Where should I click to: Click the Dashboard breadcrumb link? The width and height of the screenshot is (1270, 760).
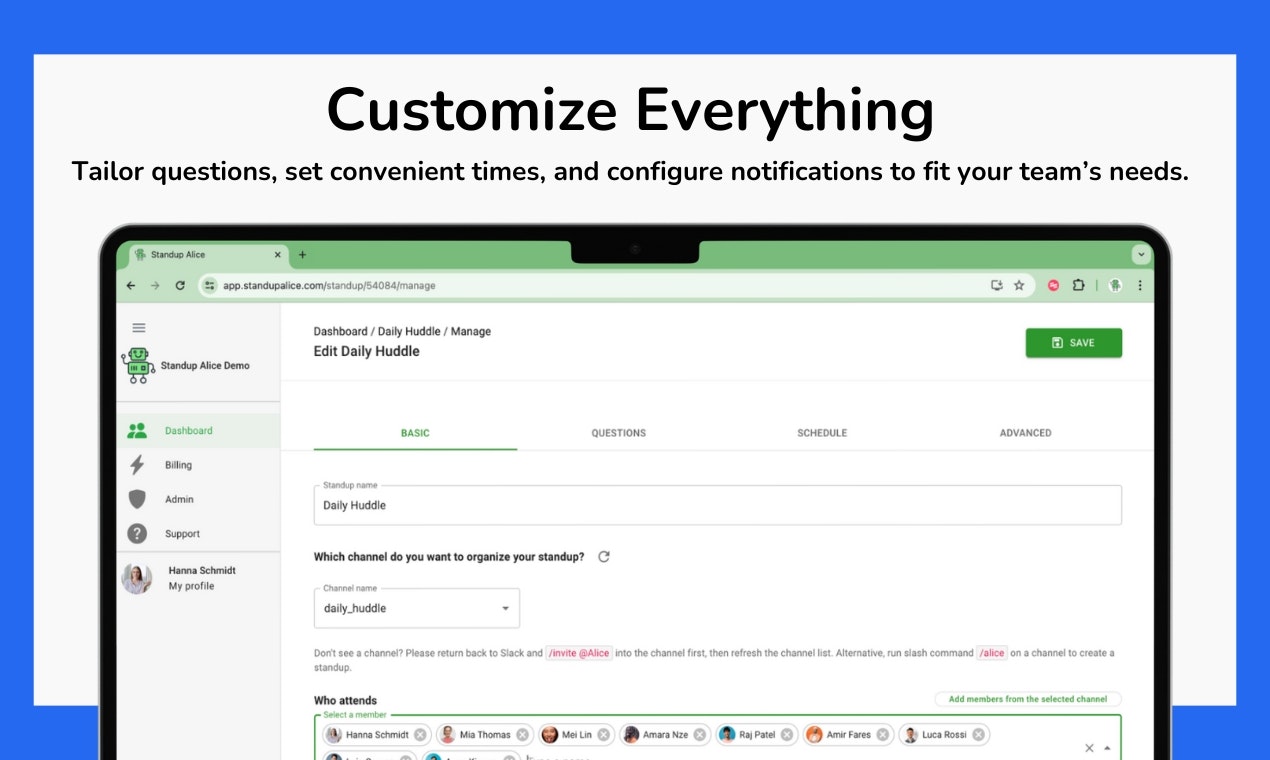pos(341,331)
